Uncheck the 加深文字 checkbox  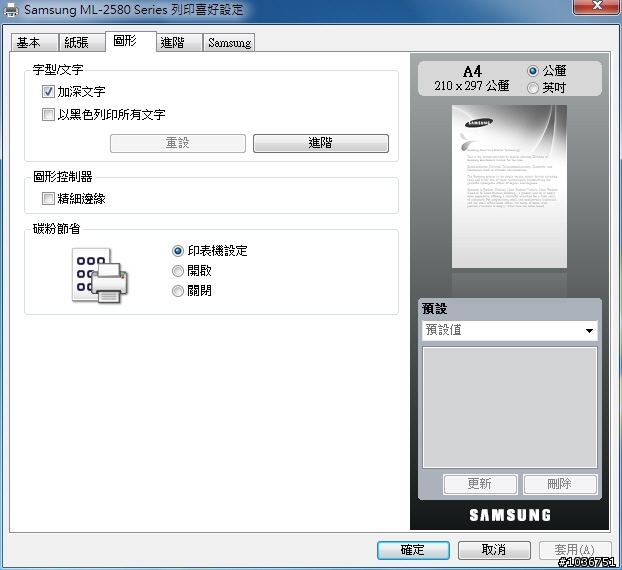point(48,92)
